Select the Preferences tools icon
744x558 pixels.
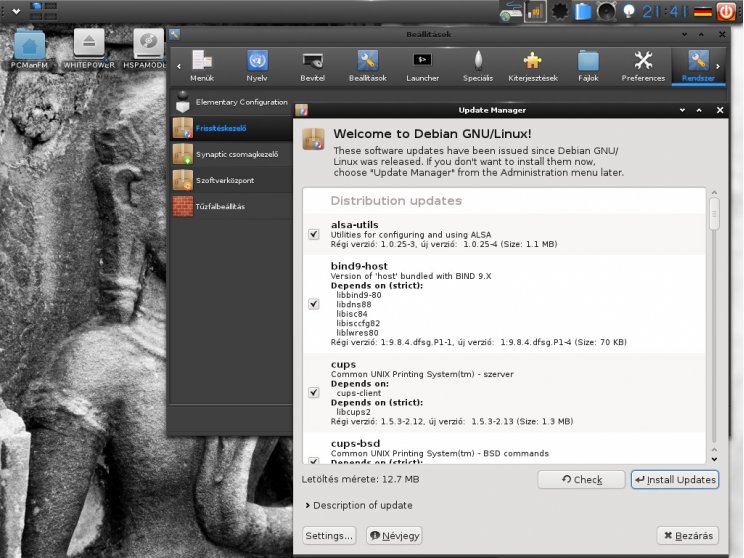point(643,66)
